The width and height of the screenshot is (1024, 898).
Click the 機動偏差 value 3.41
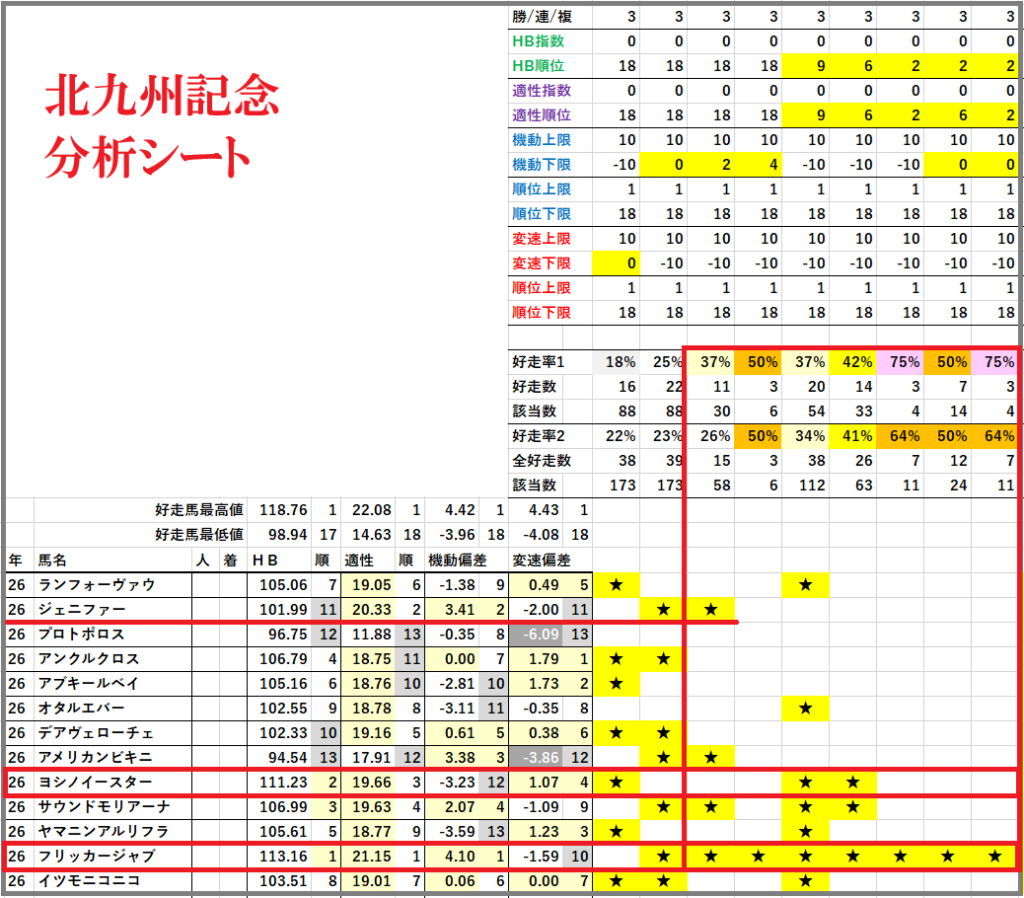coord(460,609)
